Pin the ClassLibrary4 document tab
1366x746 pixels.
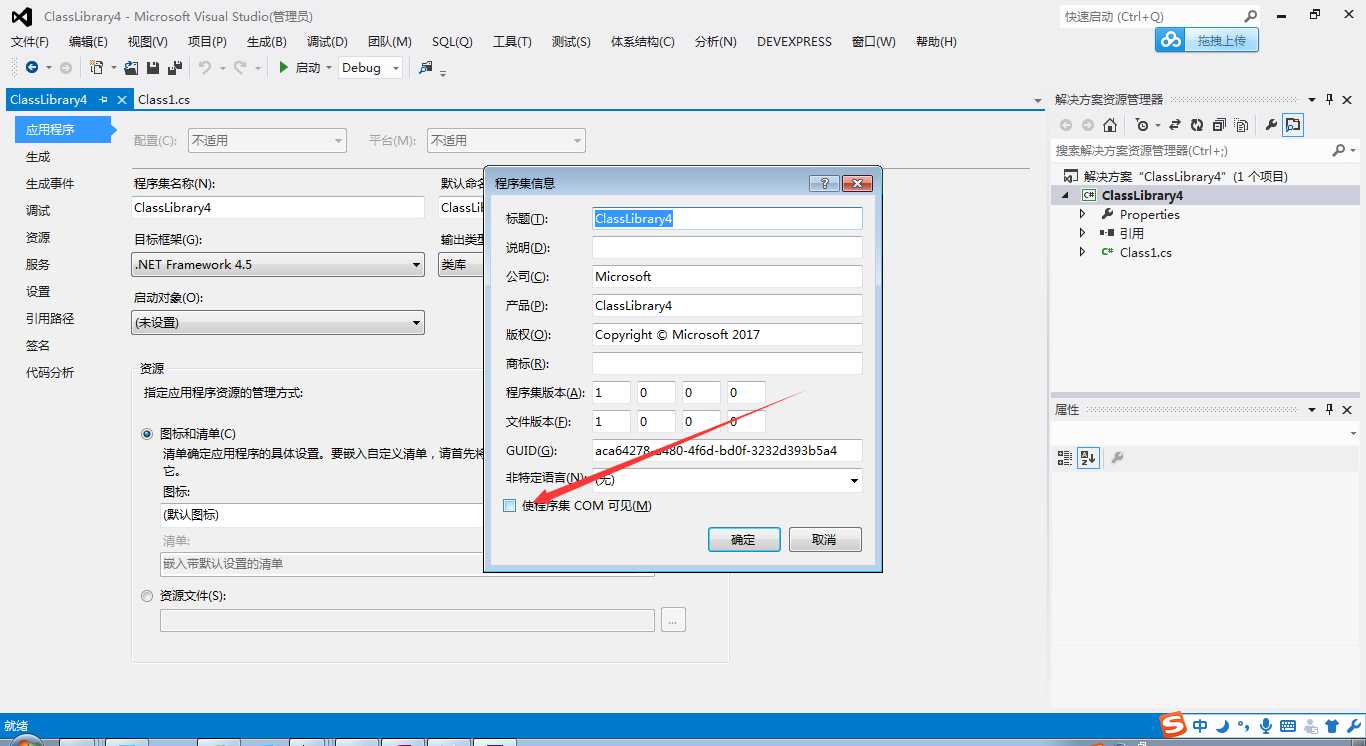(x=103, y=100)
